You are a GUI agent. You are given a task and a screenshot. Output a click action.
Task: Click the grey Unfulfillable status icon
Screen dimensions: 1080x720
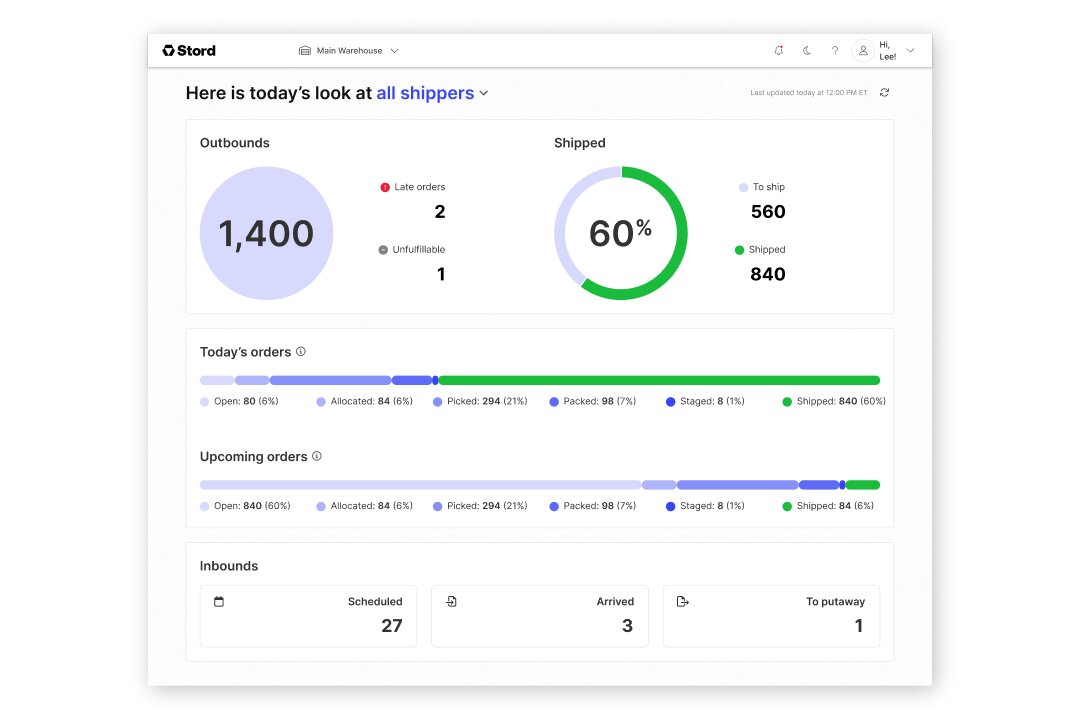[x=383, y=250]
